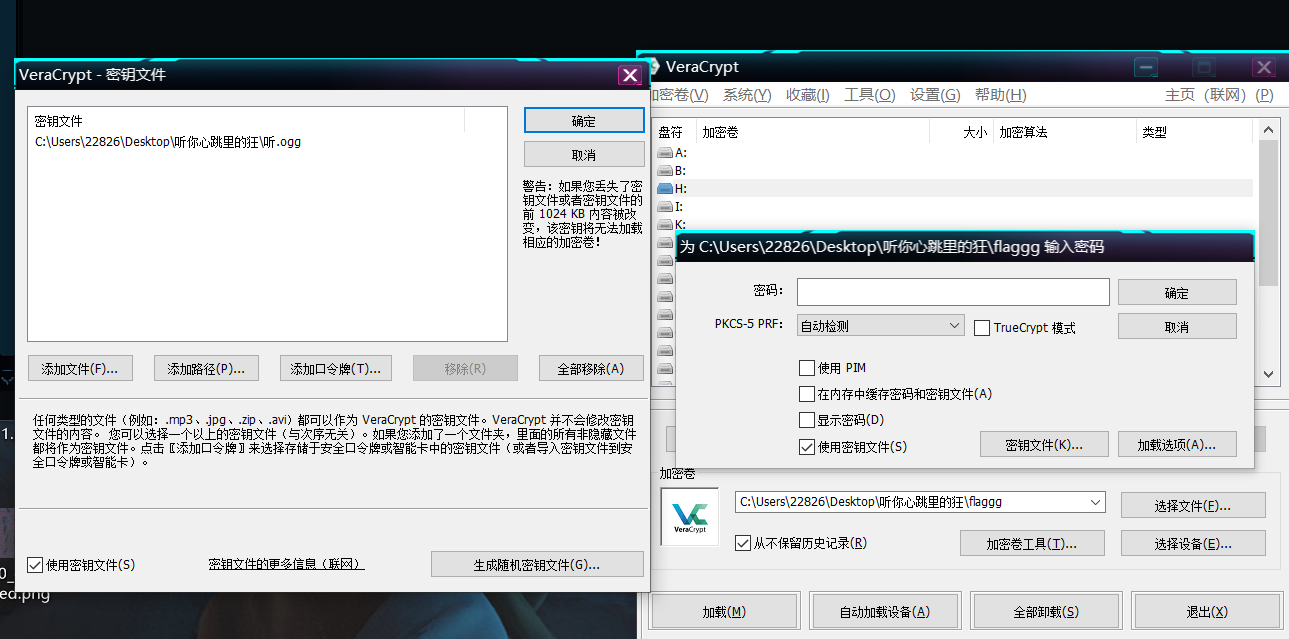Click the 类型 column header
The image size is (1289, 639).
click(x=1196, y=132)
